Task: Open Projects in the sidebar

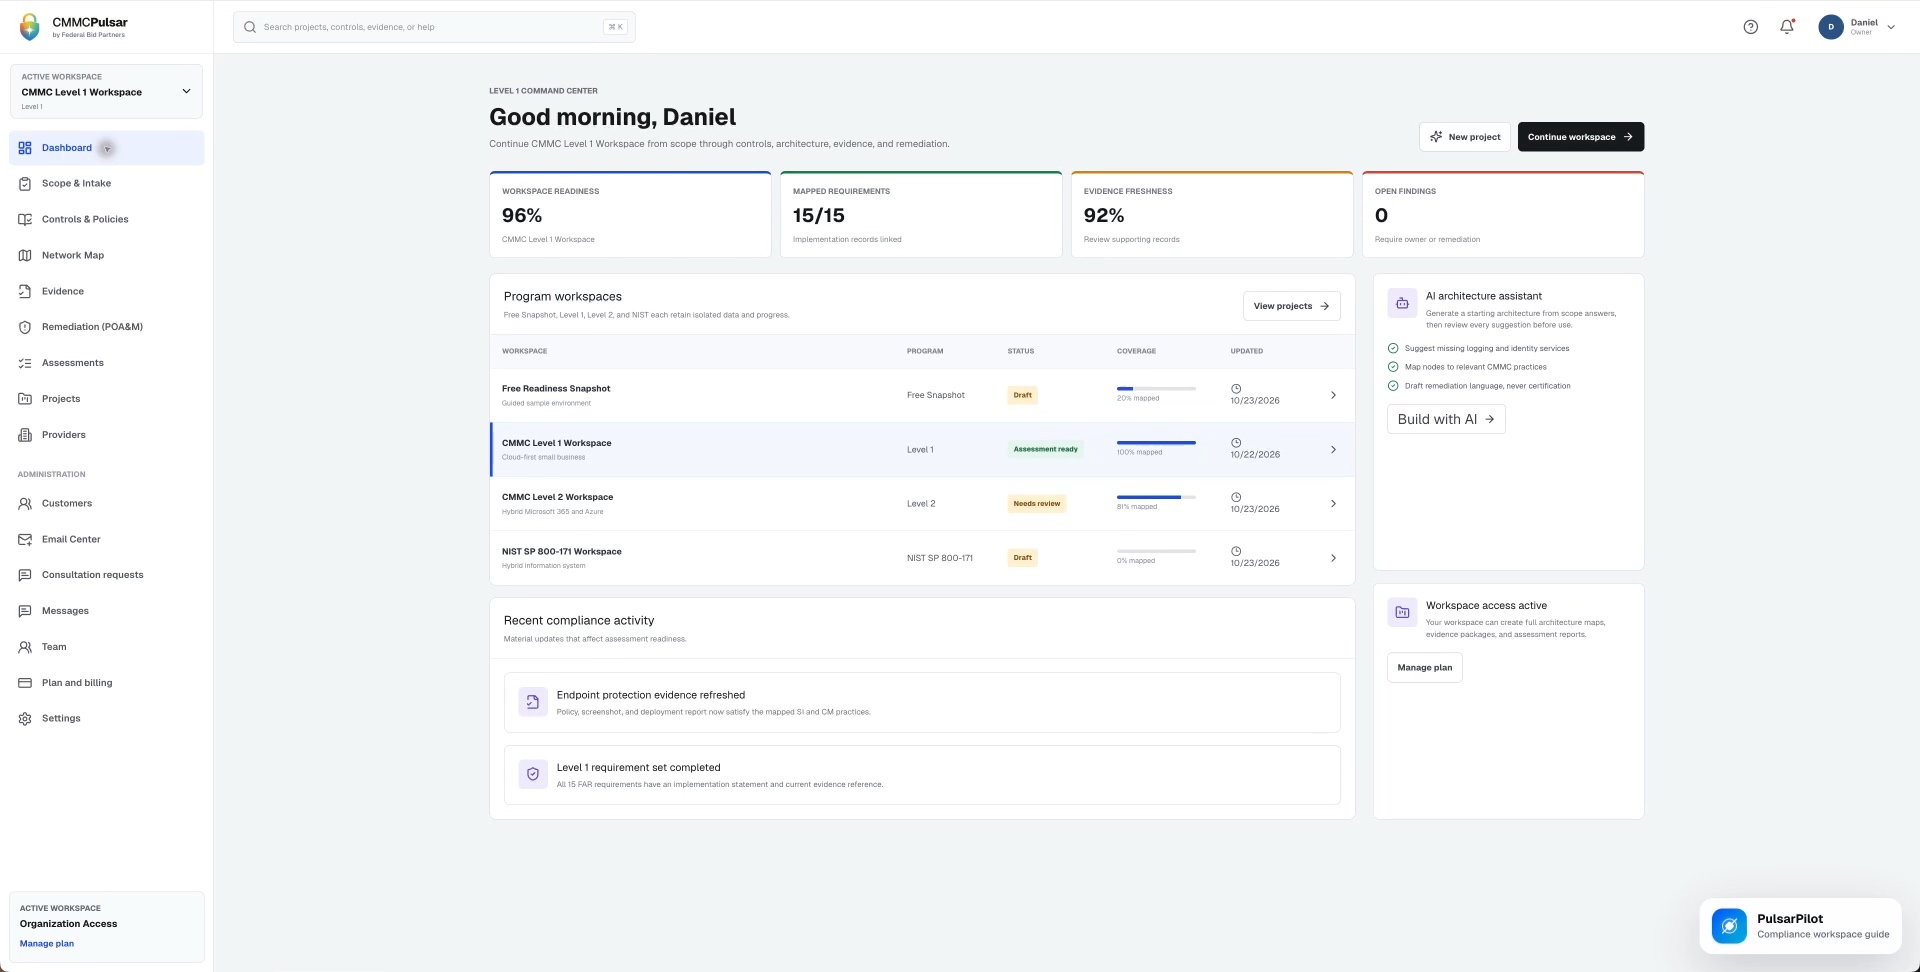Action: click(106, 399)
